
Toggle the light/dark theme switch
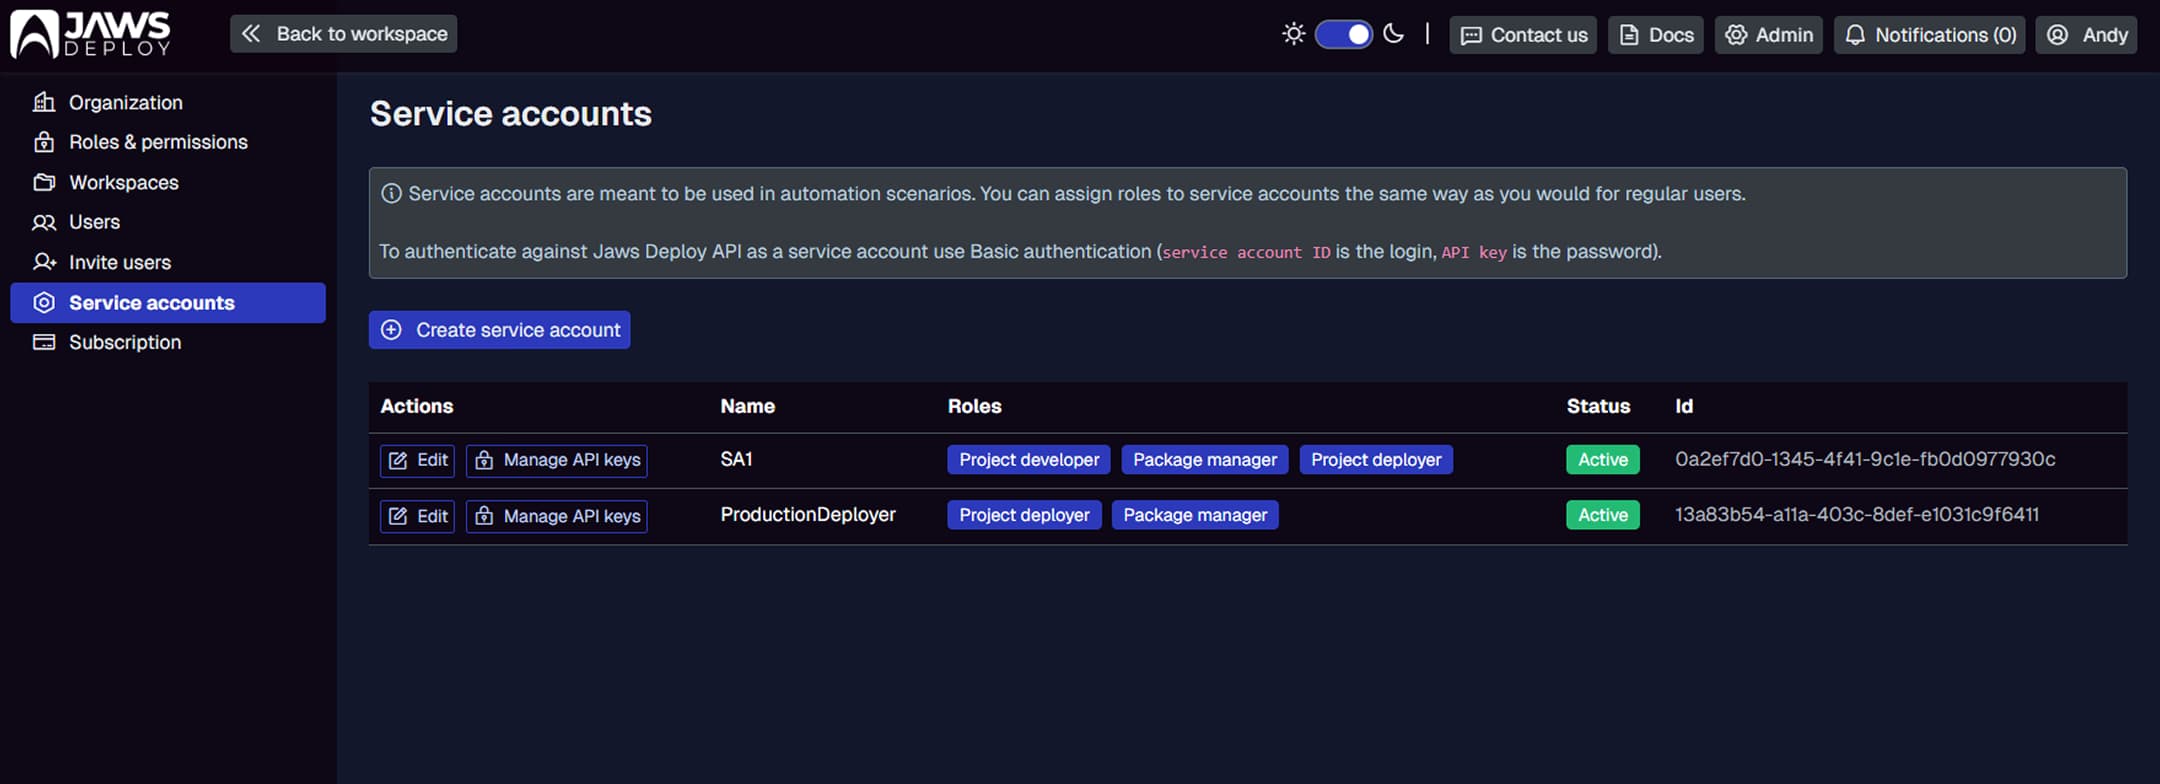tap(1343, 34)
